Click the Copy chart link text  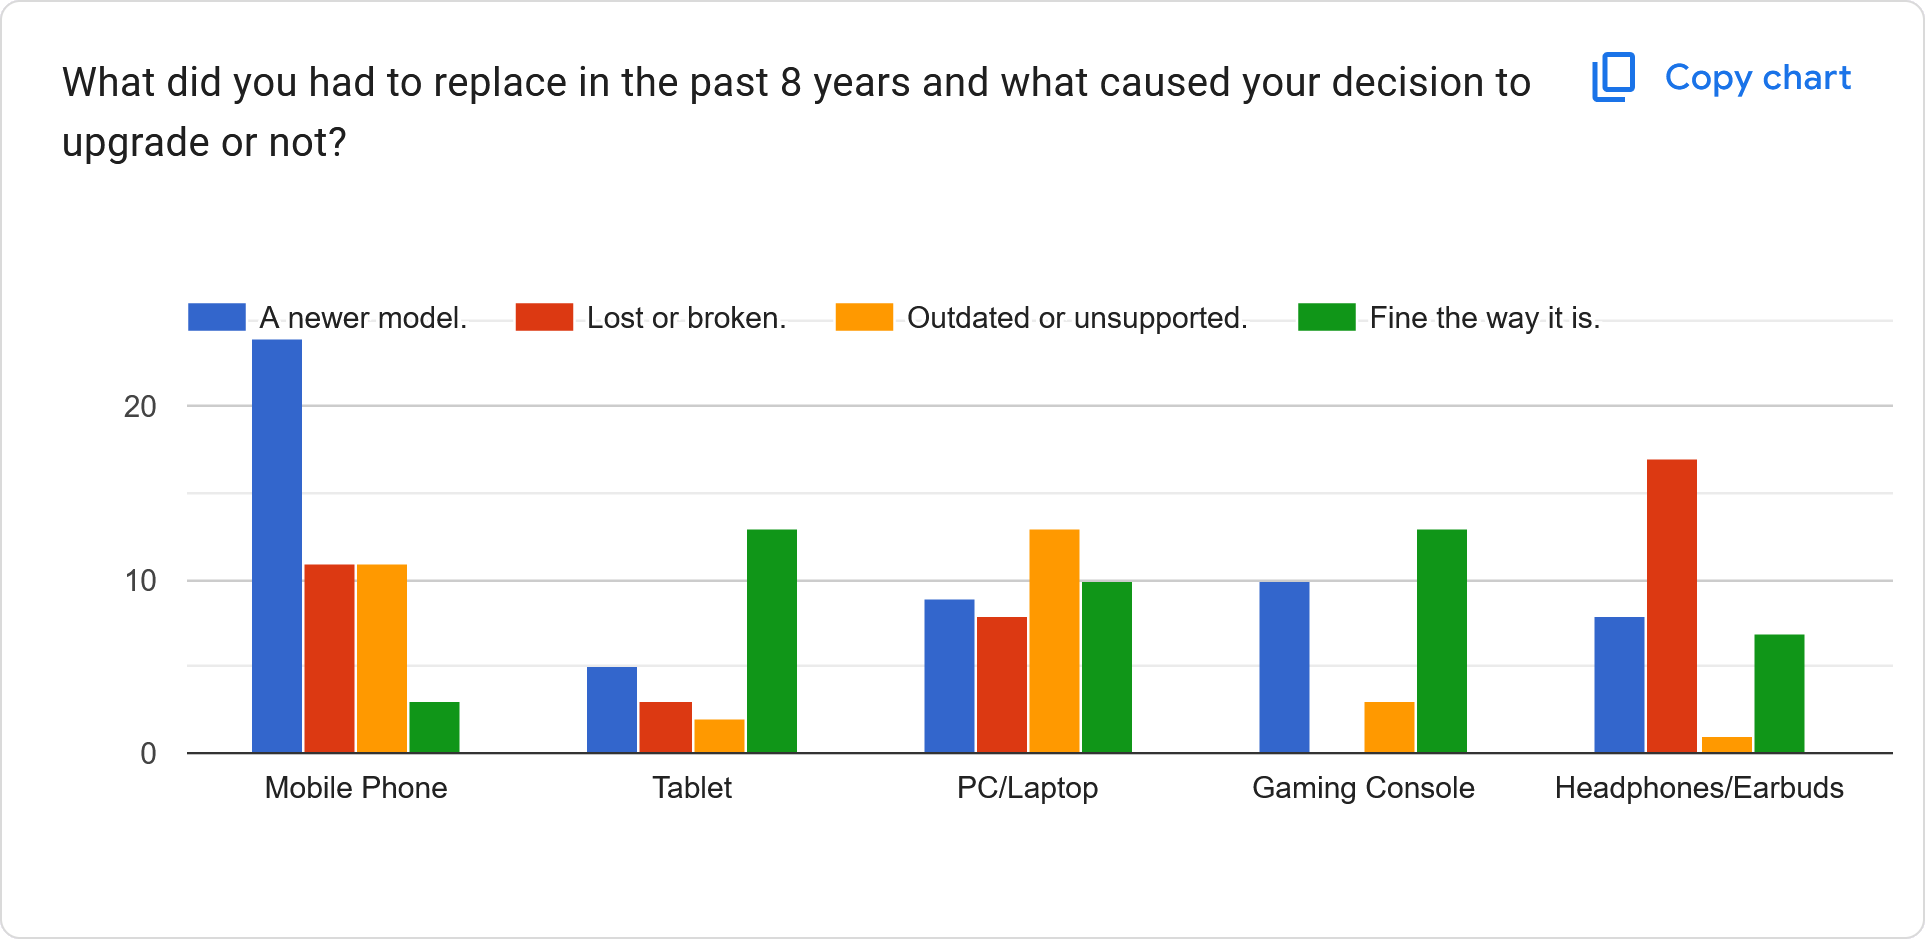pos(1757,78)
